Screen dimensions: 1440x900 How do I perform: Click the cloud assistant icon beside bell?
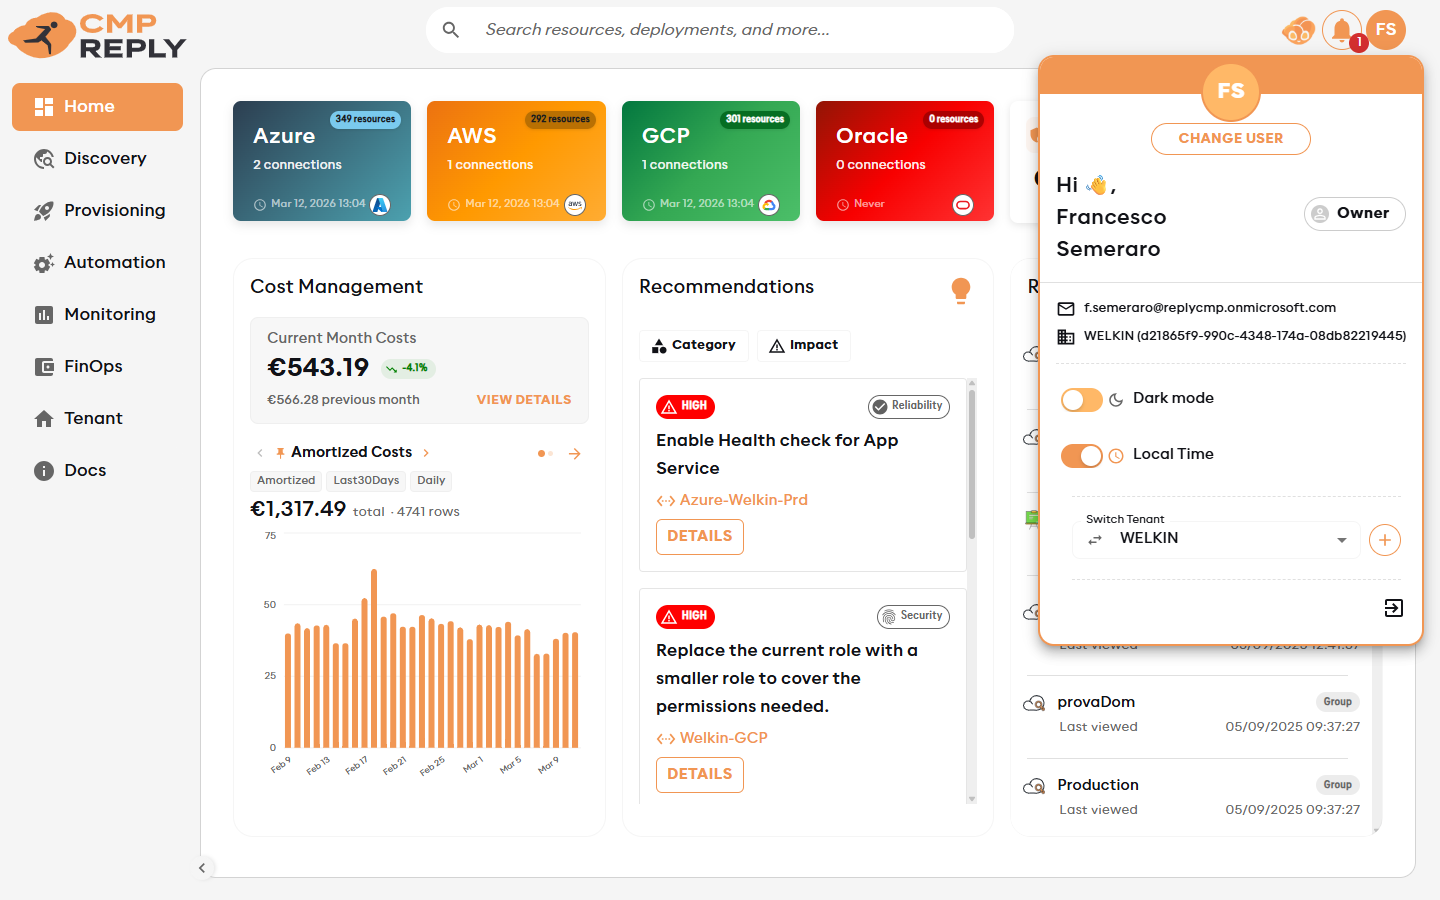pyautogui.click(x=1298, y=31)
